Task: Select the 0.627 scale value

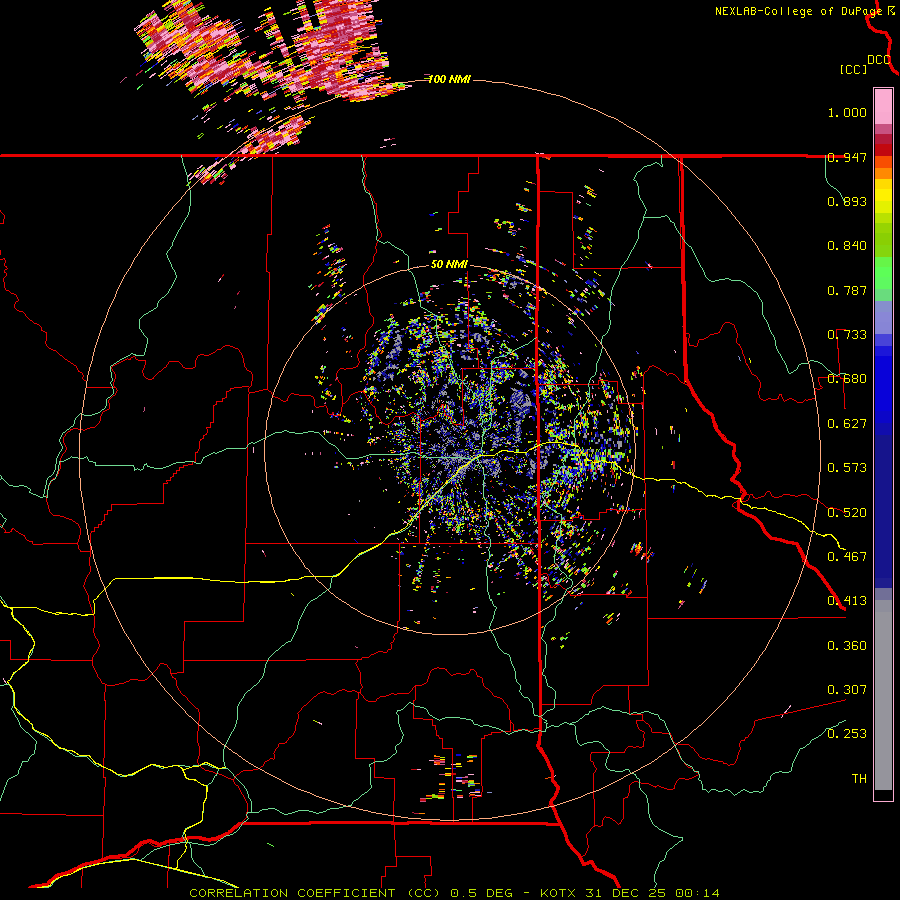Action: (x=847, y=424)
